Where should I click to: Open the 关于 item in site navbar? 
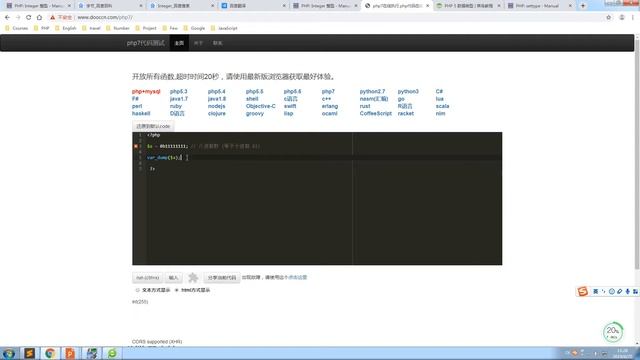tap(198, 43)
